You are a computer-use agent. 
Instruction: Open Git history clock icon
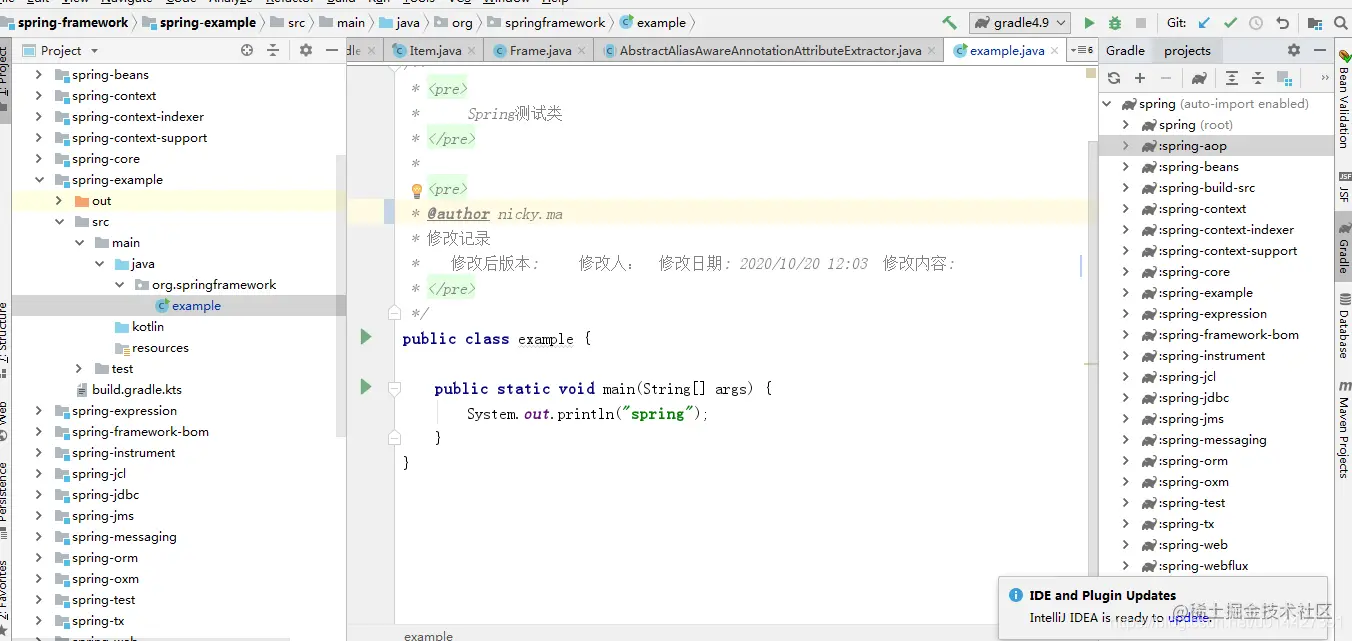[1256, 23]
